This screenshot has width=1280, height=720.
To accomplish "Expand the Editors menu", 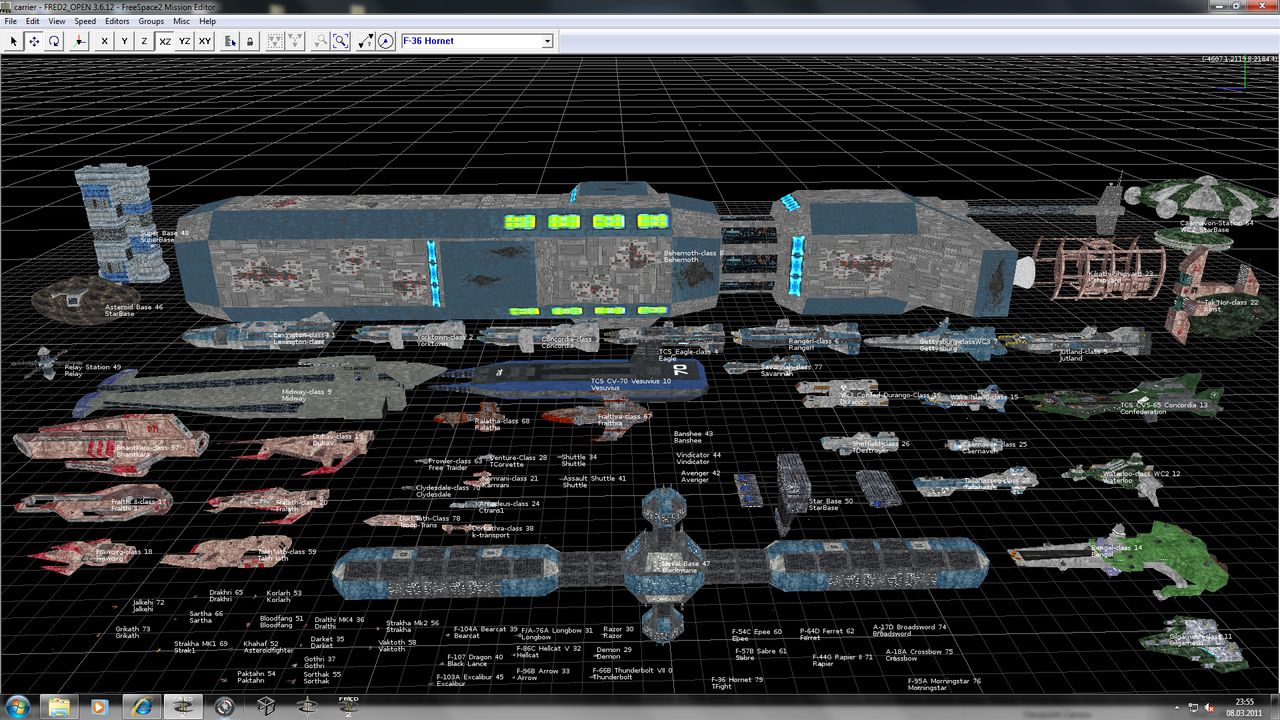I will coord(117,21).
